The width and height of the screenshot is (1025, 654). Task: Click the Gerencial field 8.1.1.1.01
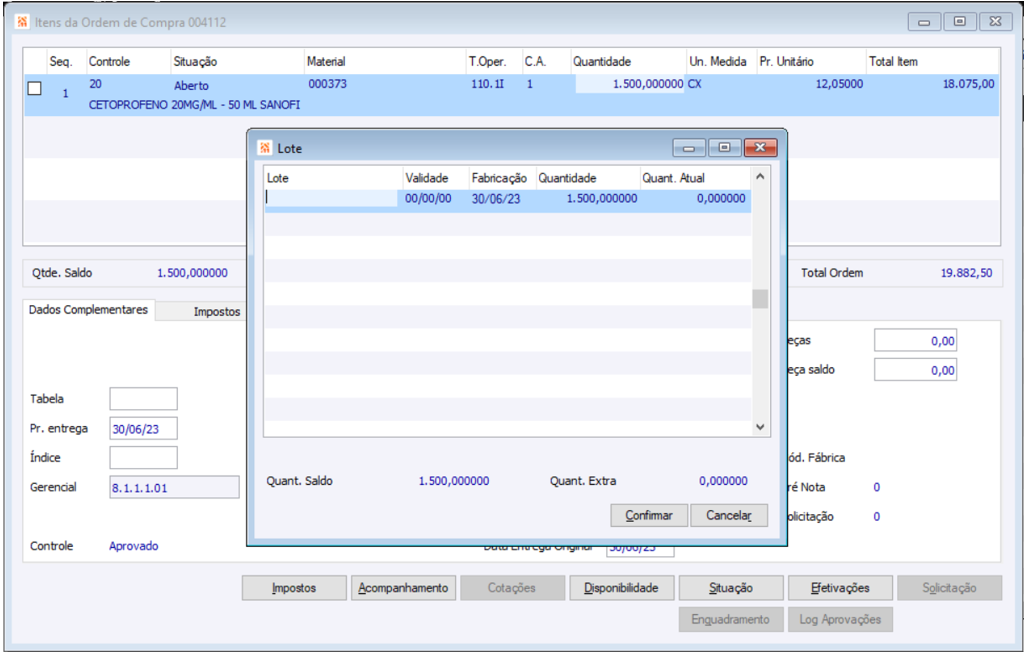[175, 487]
